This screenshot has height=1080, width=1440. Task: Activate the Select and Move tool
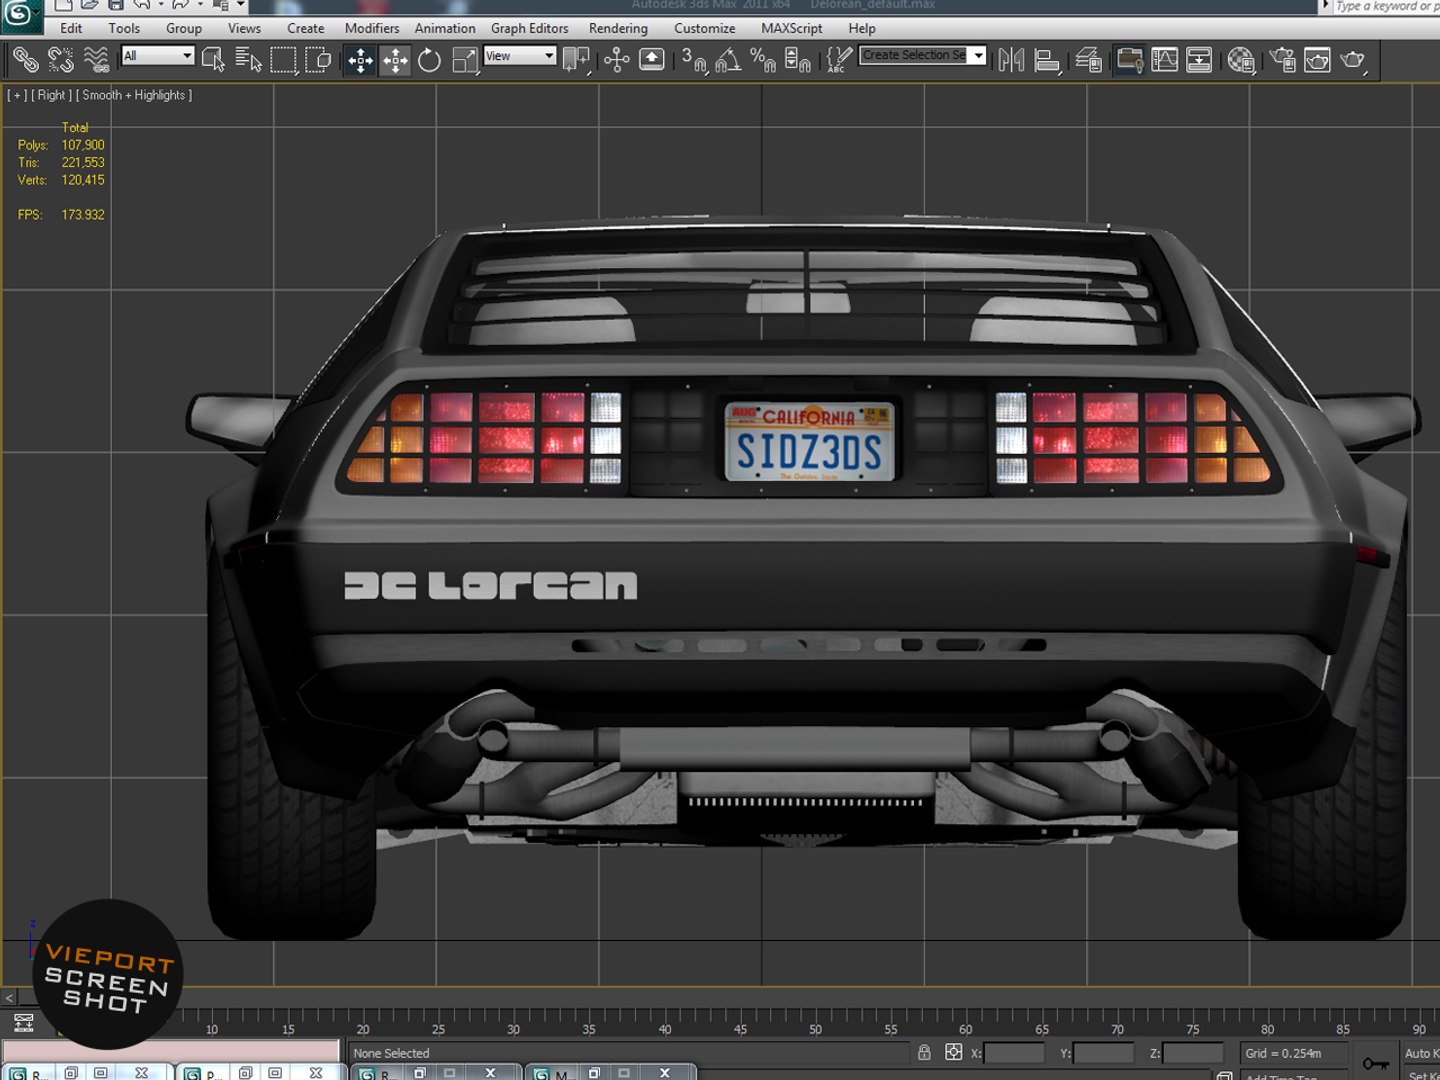pos(360,60)
